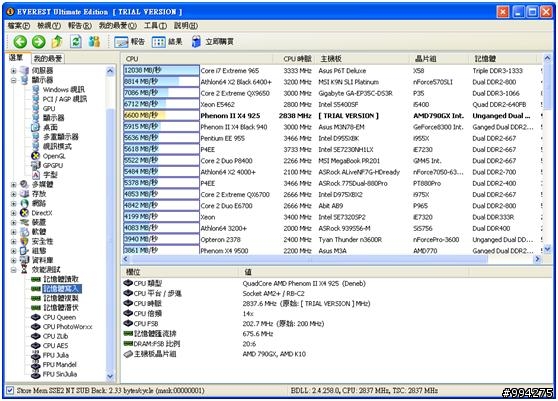Sort by the 記憶體 column header

click(503, 59)
